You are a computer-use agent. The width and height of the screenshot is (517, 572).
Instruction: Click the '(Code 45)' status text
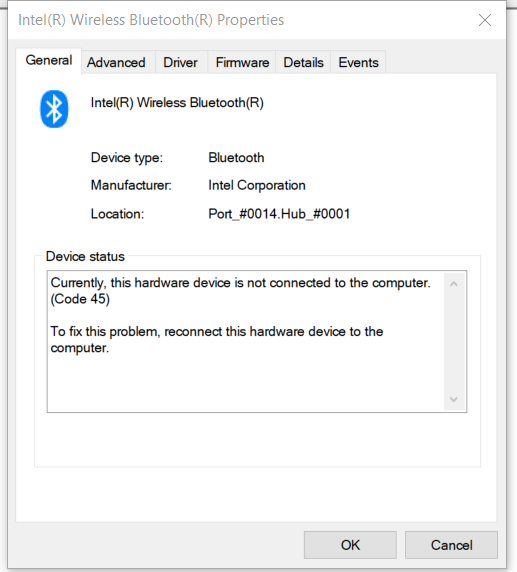(x=80, y=299)
